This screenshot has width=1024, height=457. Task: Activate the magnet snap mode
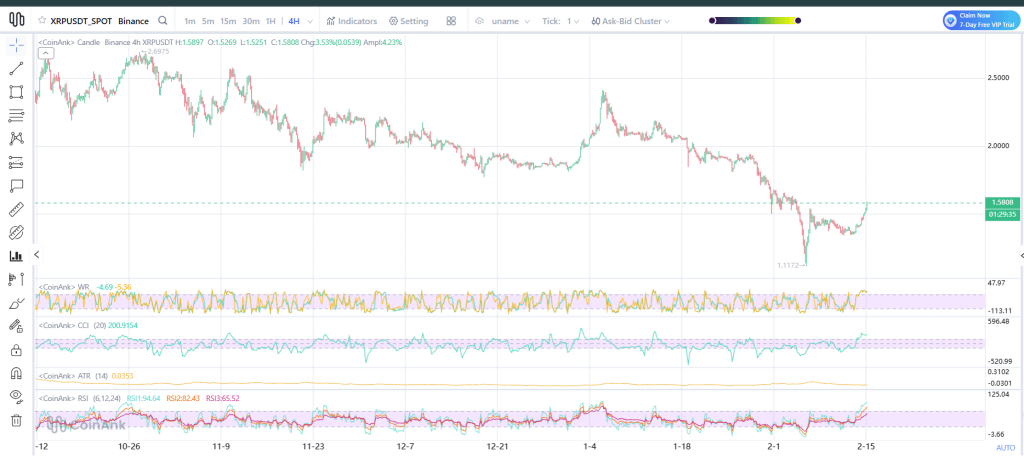16,373
